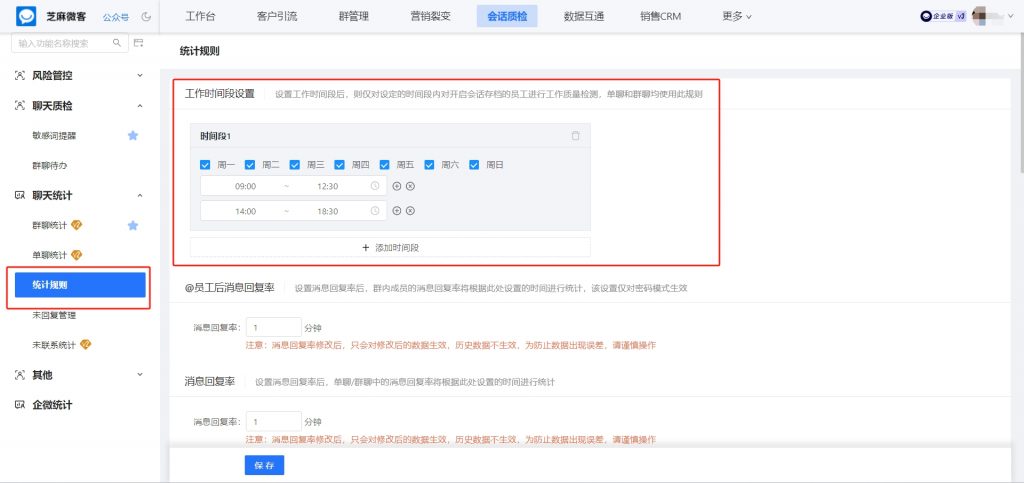Uncheck the 周日 checkbox
1024x483 pixels.
[475, 165]
